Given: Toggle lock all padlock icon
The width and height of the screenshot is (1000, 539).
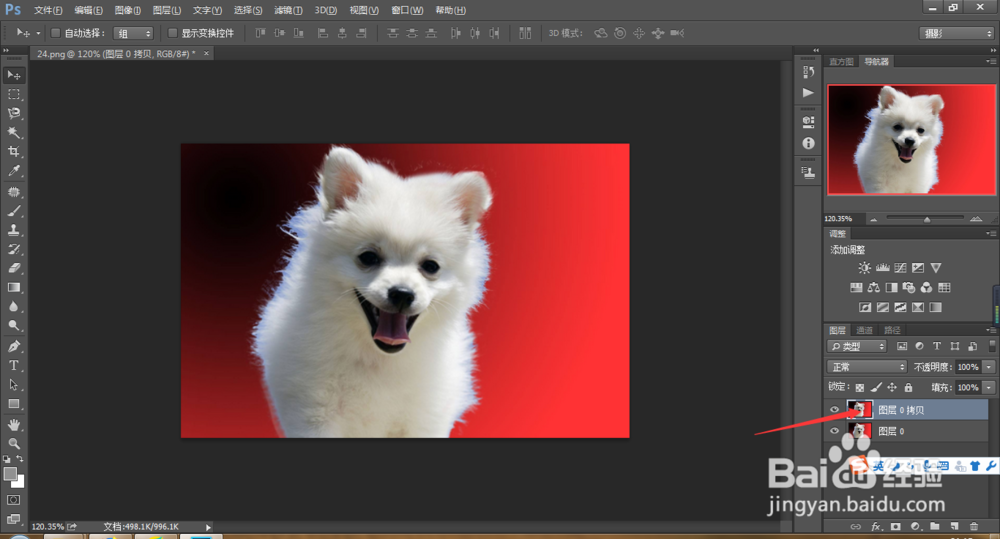Looking at the screenshot, I should [908, 387].
